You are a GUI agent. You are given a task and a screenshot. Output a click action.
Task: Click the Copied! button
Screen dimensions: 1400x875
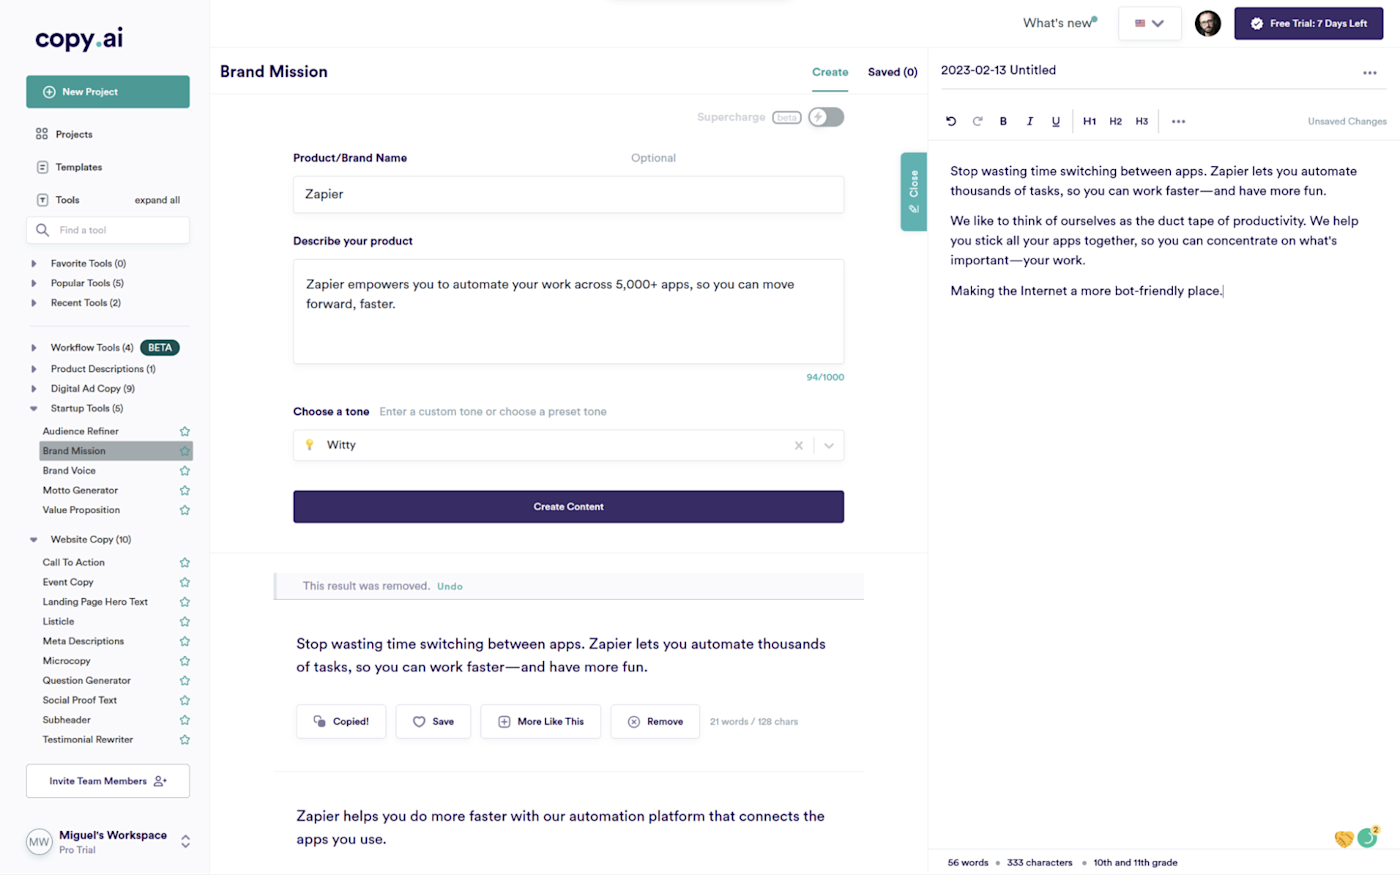coord(341,721)
